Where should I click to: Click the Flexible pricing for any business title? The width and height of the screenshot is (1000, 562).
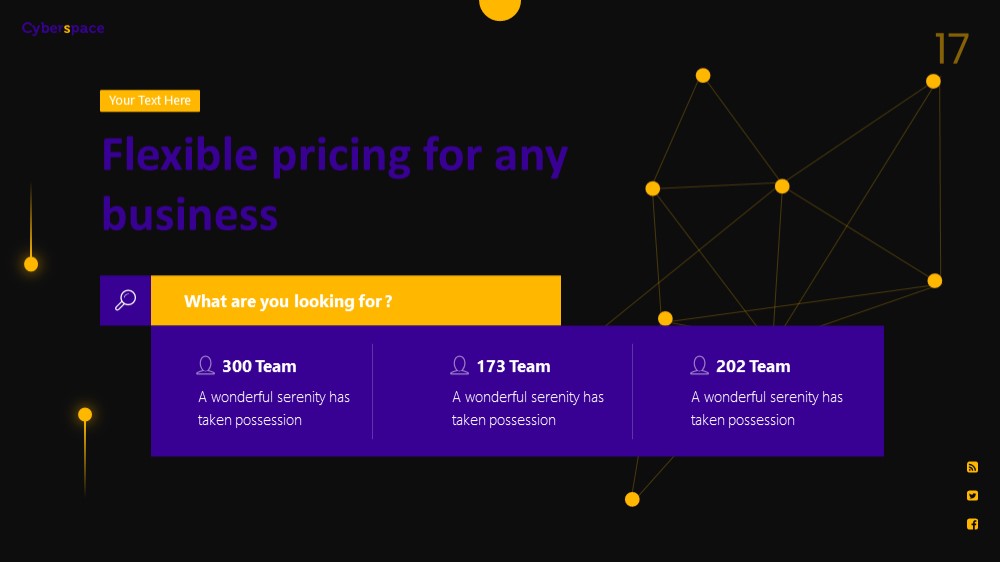click(335, 184)
